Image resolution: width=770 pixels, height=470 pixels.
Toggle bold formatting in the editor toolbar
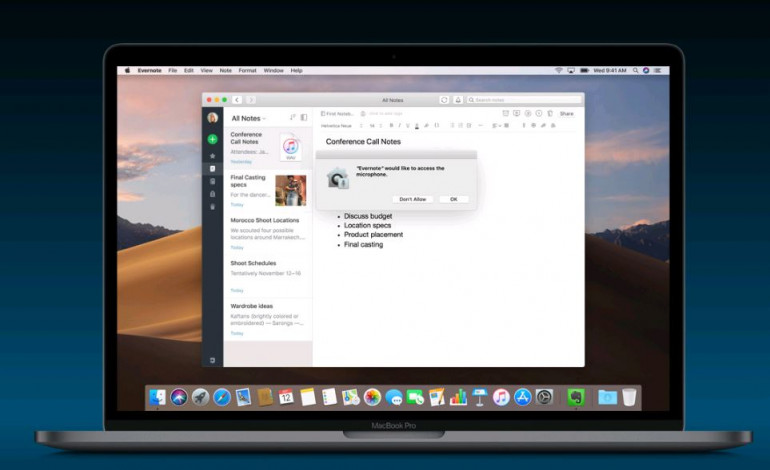[x=391, y=126]
